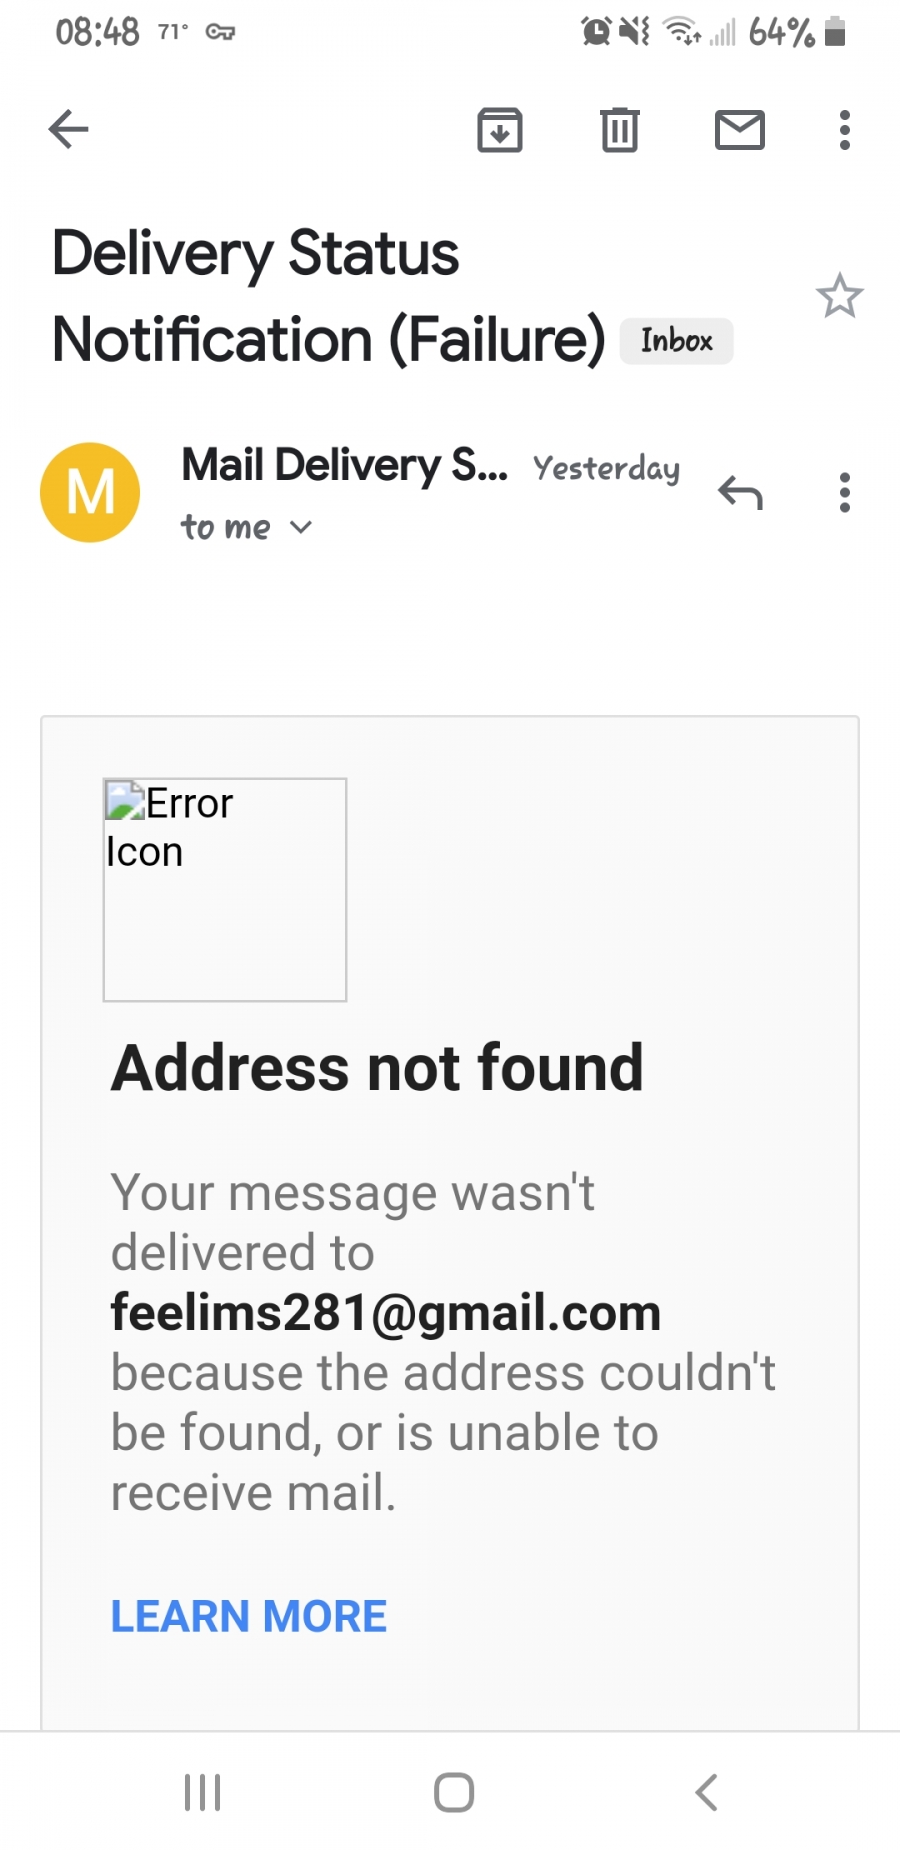Viewport: 900px width, 1850px height.
Task: Delete this email with the trash icon
Action: (620, 130)
